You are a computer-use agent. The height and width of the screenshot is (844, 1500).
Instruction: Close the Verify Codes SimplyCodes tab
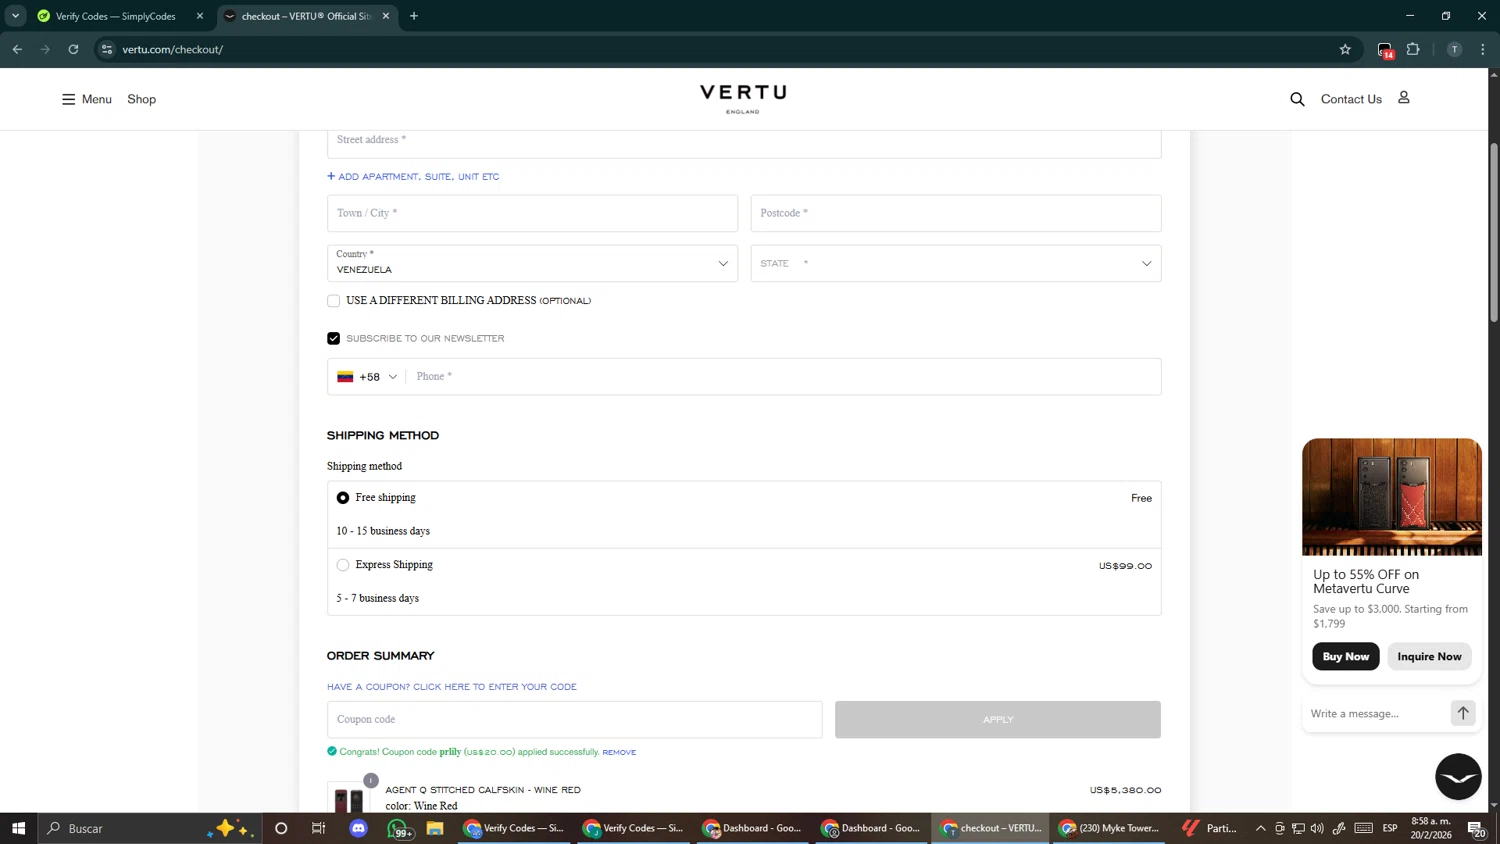[x=200, y=16]
